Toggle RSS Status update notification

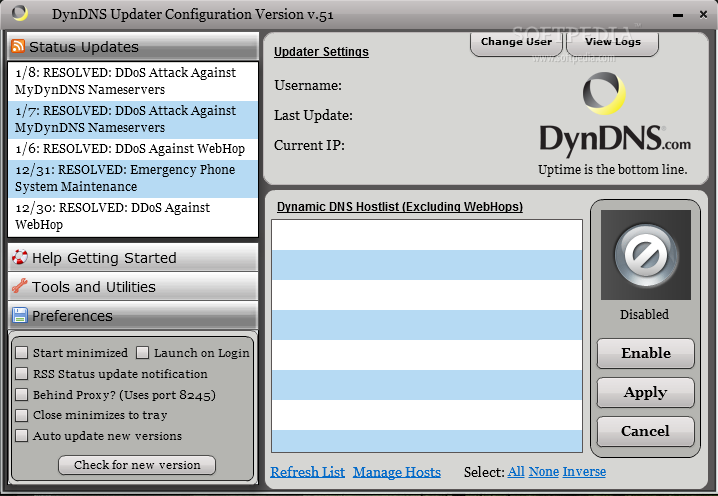(x=22, y=374)
